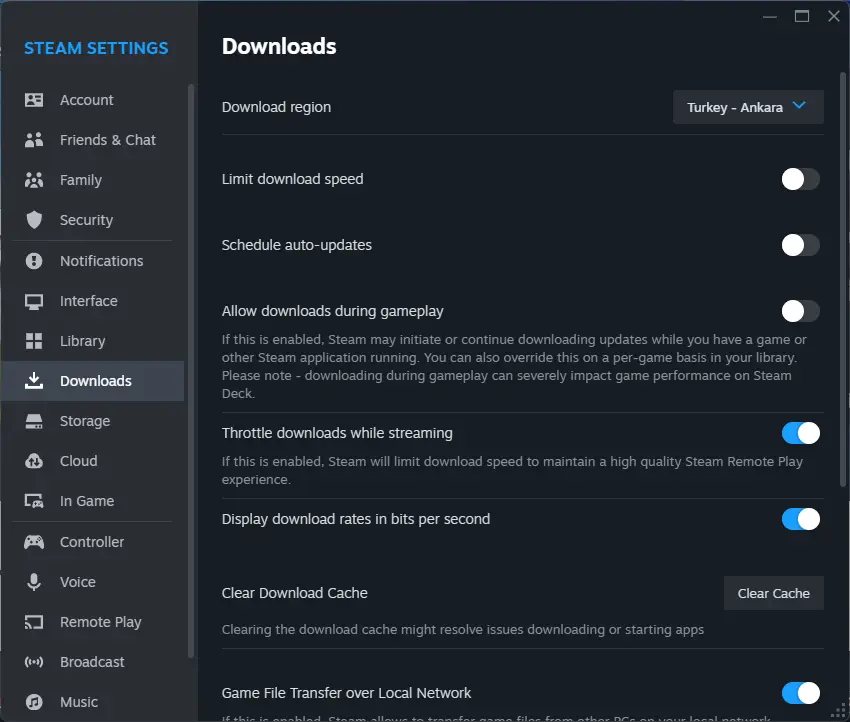Viewport: 850px width, 722px height.
Task: Click the Controller gamepad icon
Action: point(34,542)
